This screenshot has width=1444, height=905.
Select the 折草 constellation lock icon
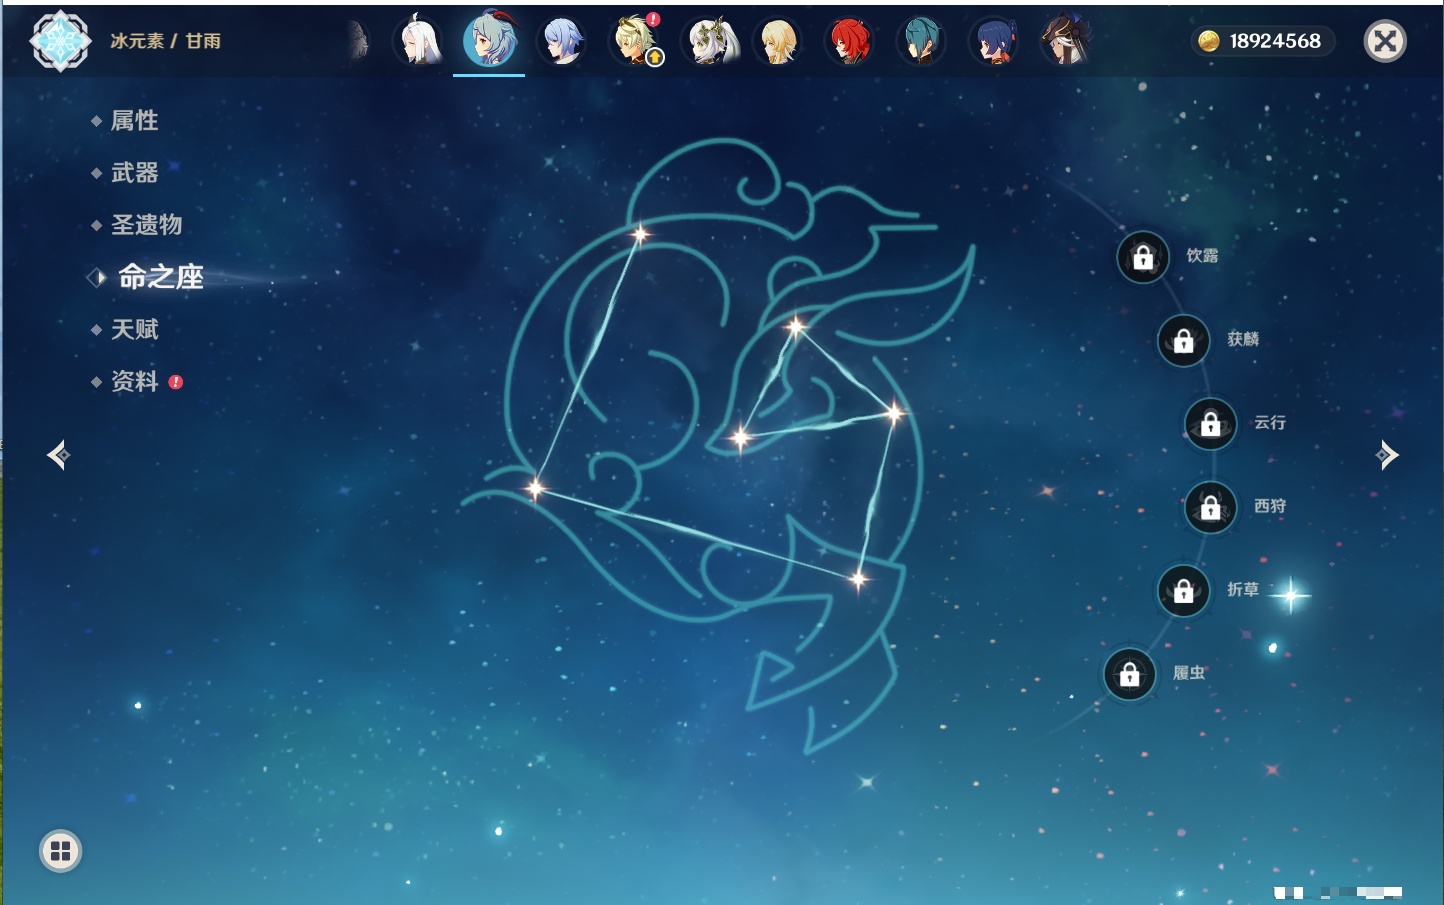click(1183, 591)
